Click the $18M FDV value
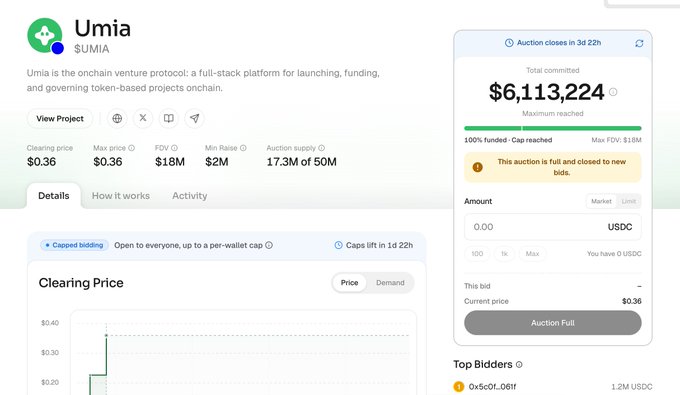 click(x=170, y=162)
